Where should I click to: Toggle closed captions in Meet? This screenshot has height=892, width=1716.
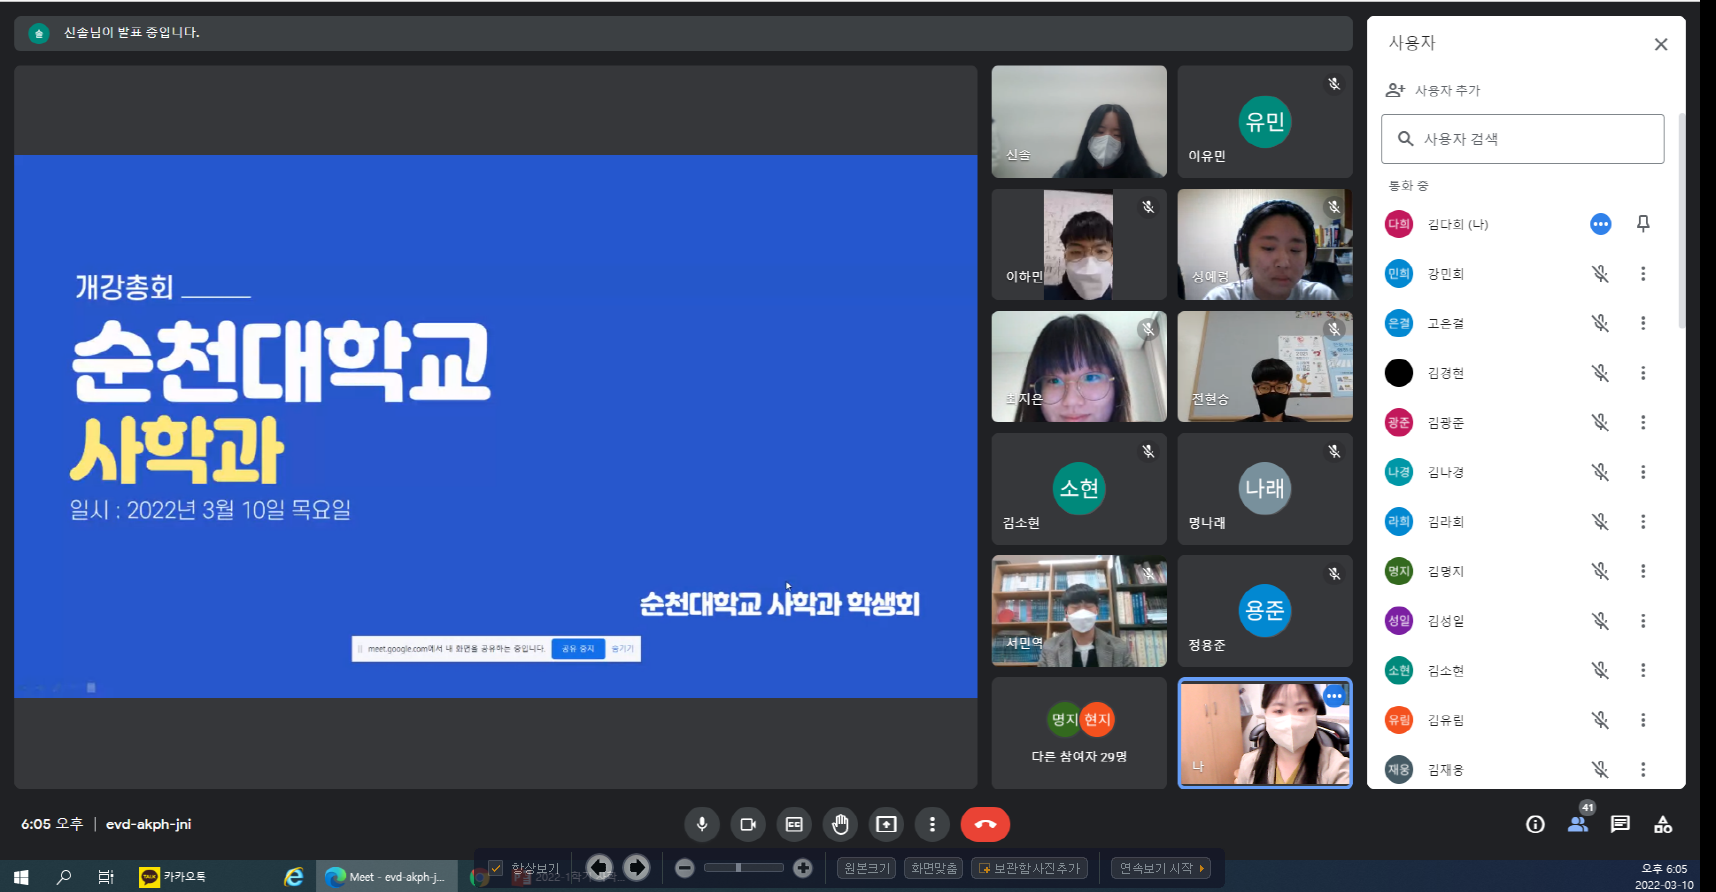(x=794, y=824)
